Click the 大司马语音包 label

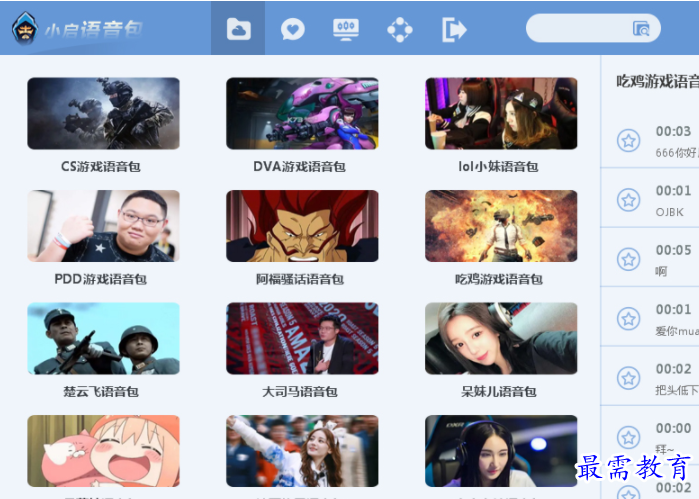[x=300, y=392]
